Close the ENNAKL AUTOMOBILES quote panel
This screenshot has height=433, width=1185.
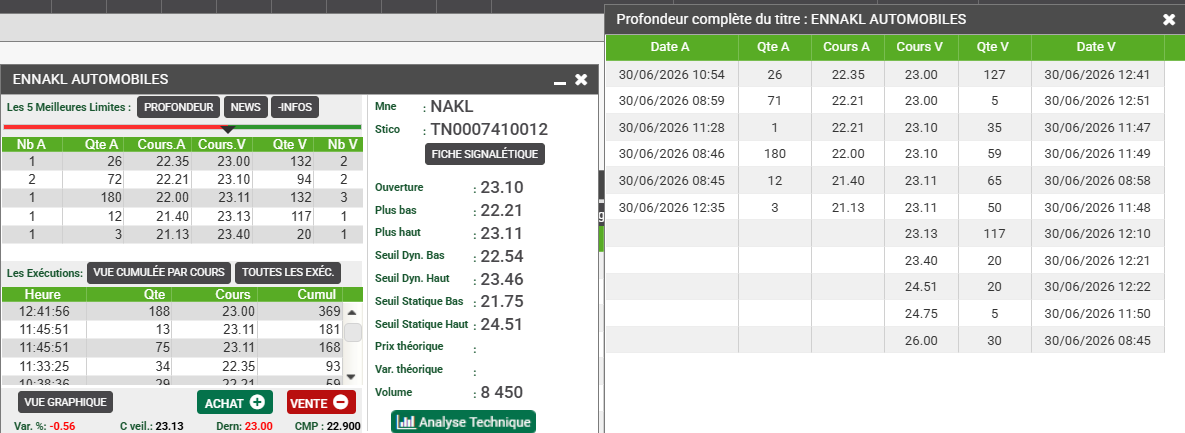[581, 79]
